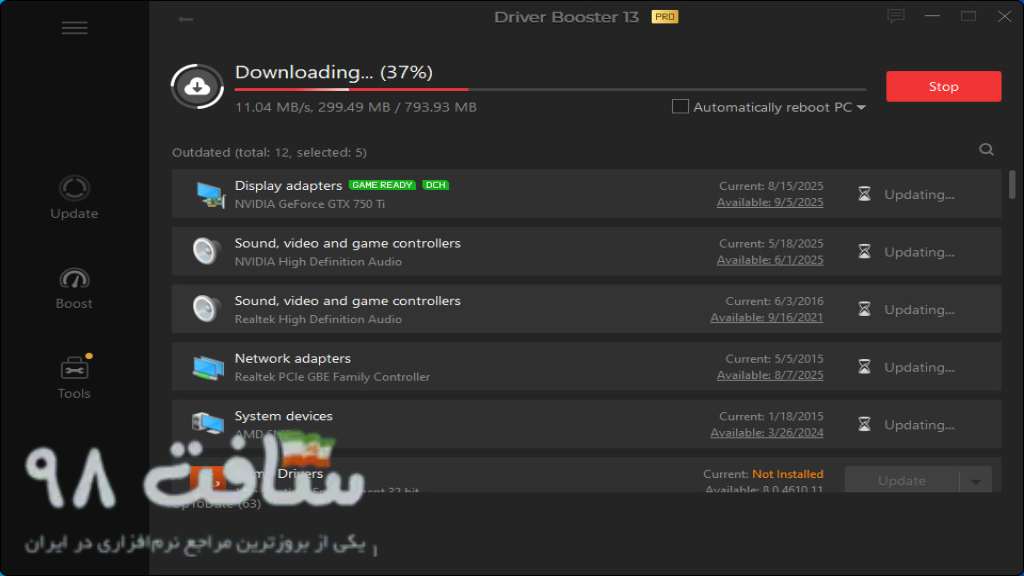The width and height of the screenshot is (1024, 576).
Task: Click the hourglass icon in Network adapters row
Action: (x=864, y=367)
